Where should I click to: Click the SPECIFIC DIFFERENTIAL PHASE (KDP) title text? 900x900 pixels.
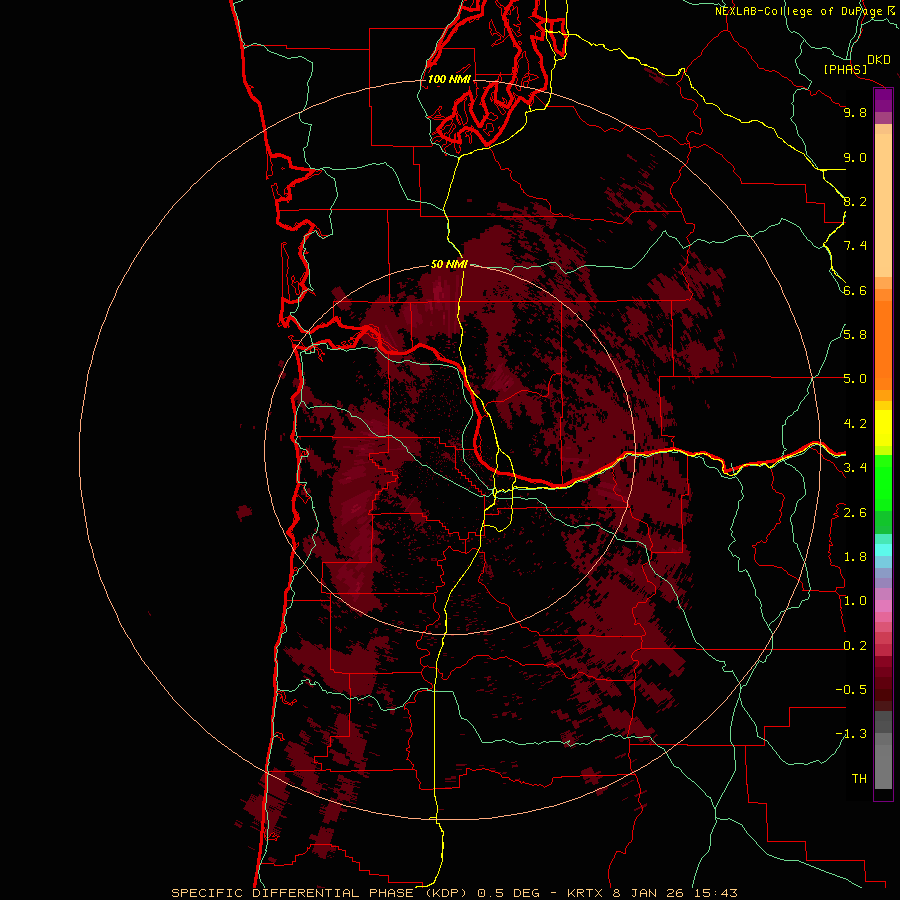click(x=317, y=893)
